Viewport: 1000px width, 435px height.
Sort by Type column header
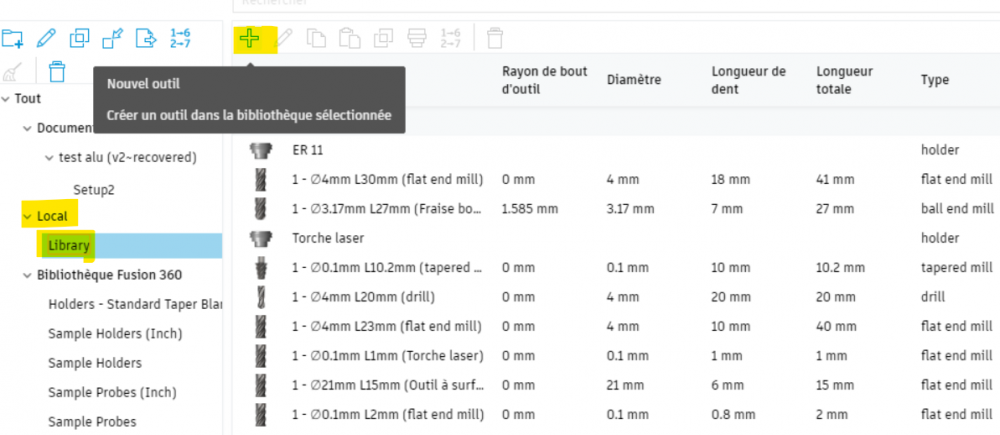point(934,80)
